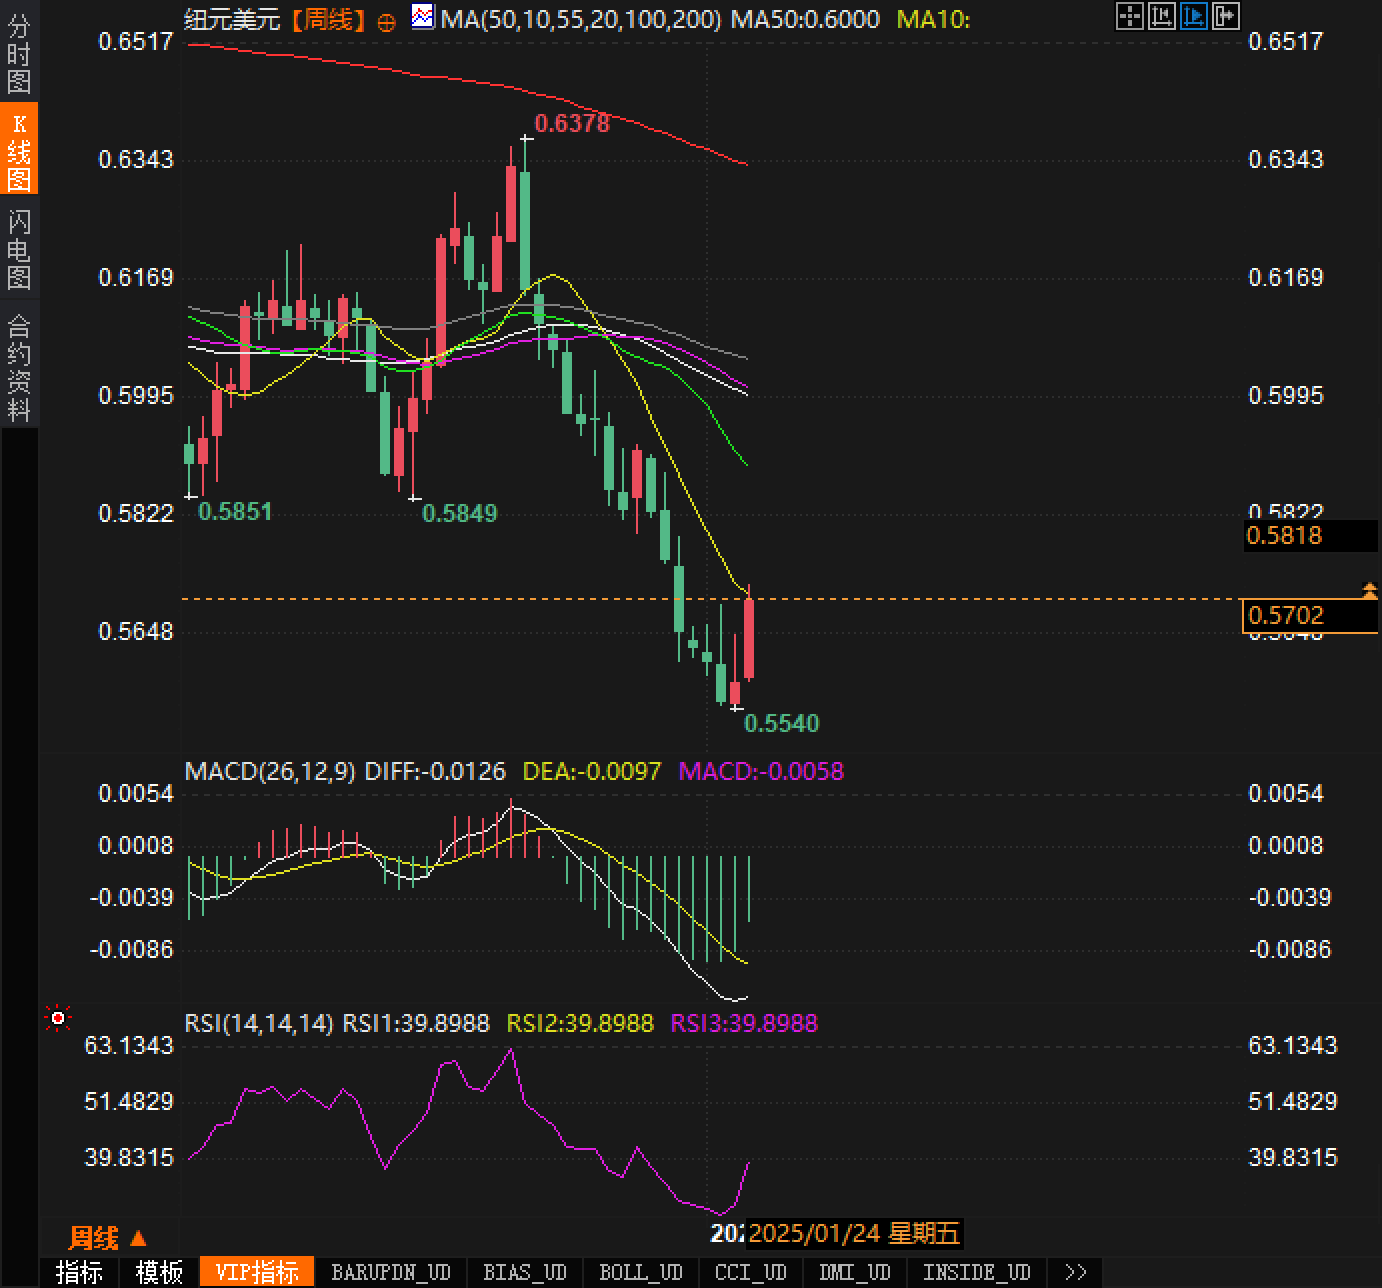Click the BOLL_UD indicator button
1382x1288 pixels.
click(640, 1272)
